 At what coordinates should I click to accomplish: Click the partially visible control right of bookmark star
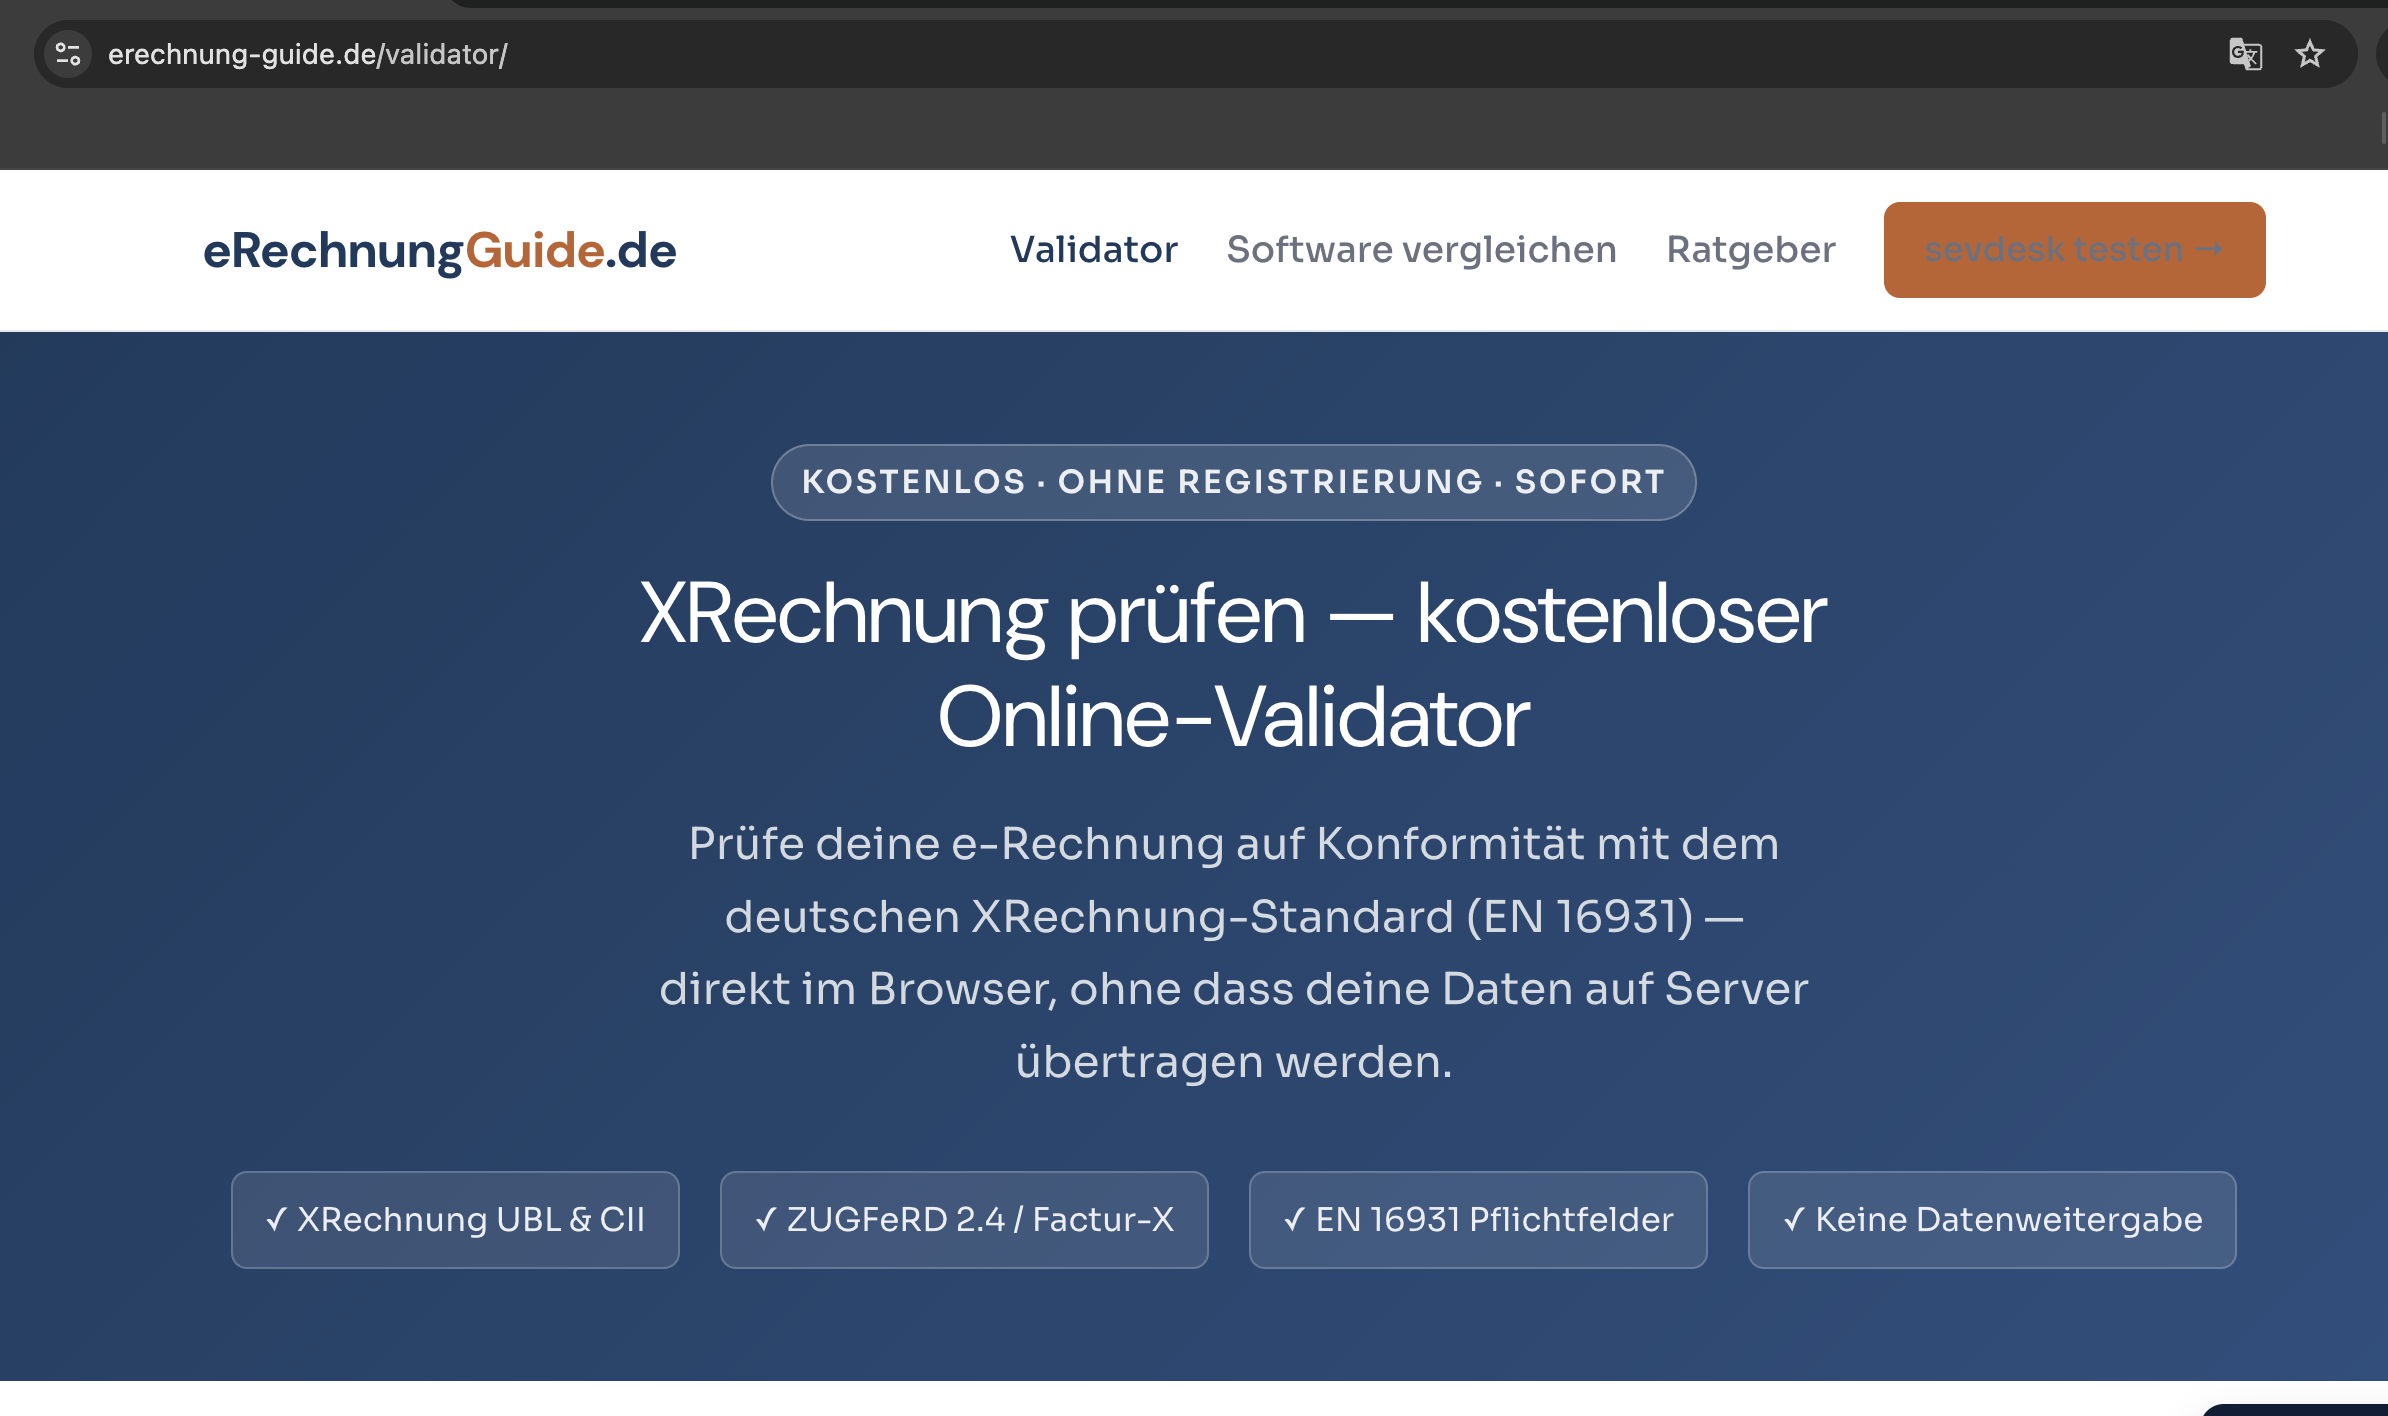[2381, 54]
